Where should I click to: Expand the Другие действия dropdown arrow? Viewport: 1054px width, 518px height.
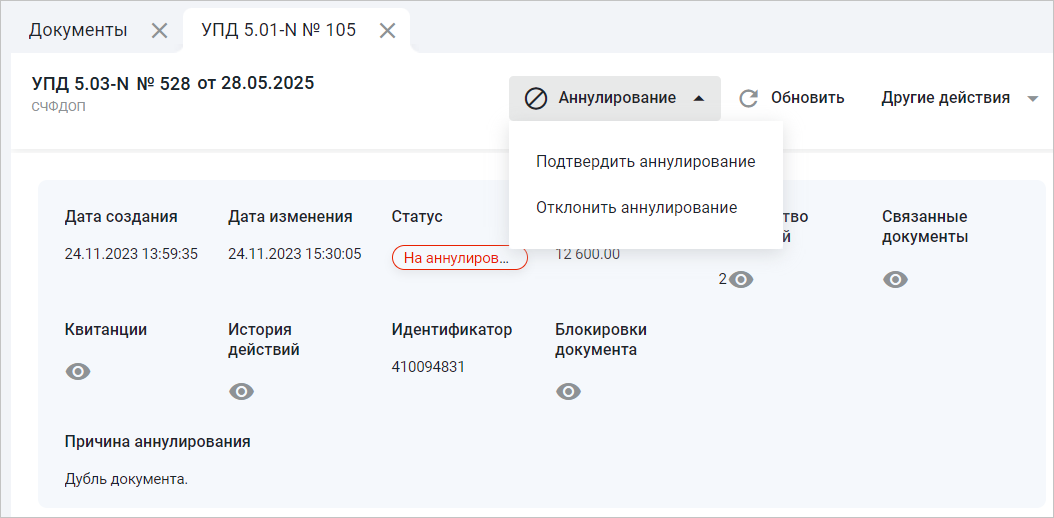1033,98
